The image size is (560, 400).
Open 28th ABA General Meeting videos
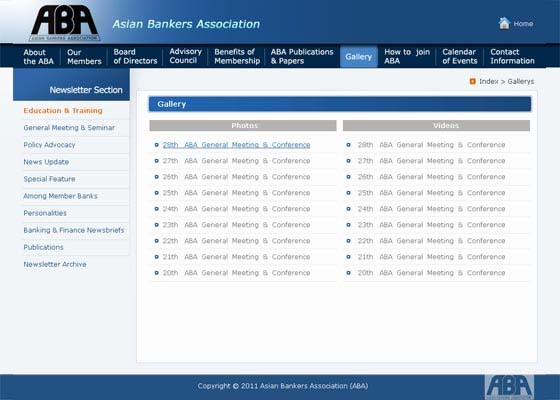(x=431, y=145)
